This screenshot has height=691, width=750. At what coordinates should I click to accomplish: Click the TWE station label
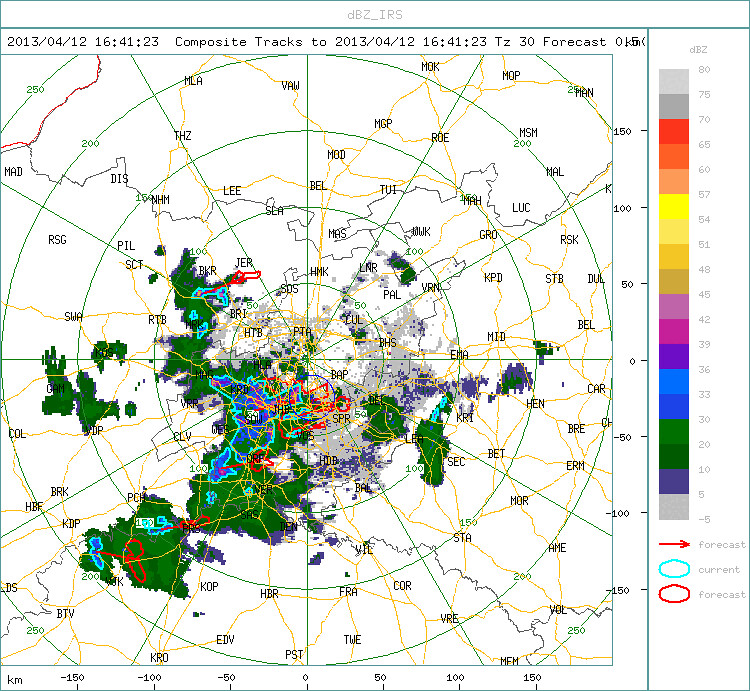point(353,639)
